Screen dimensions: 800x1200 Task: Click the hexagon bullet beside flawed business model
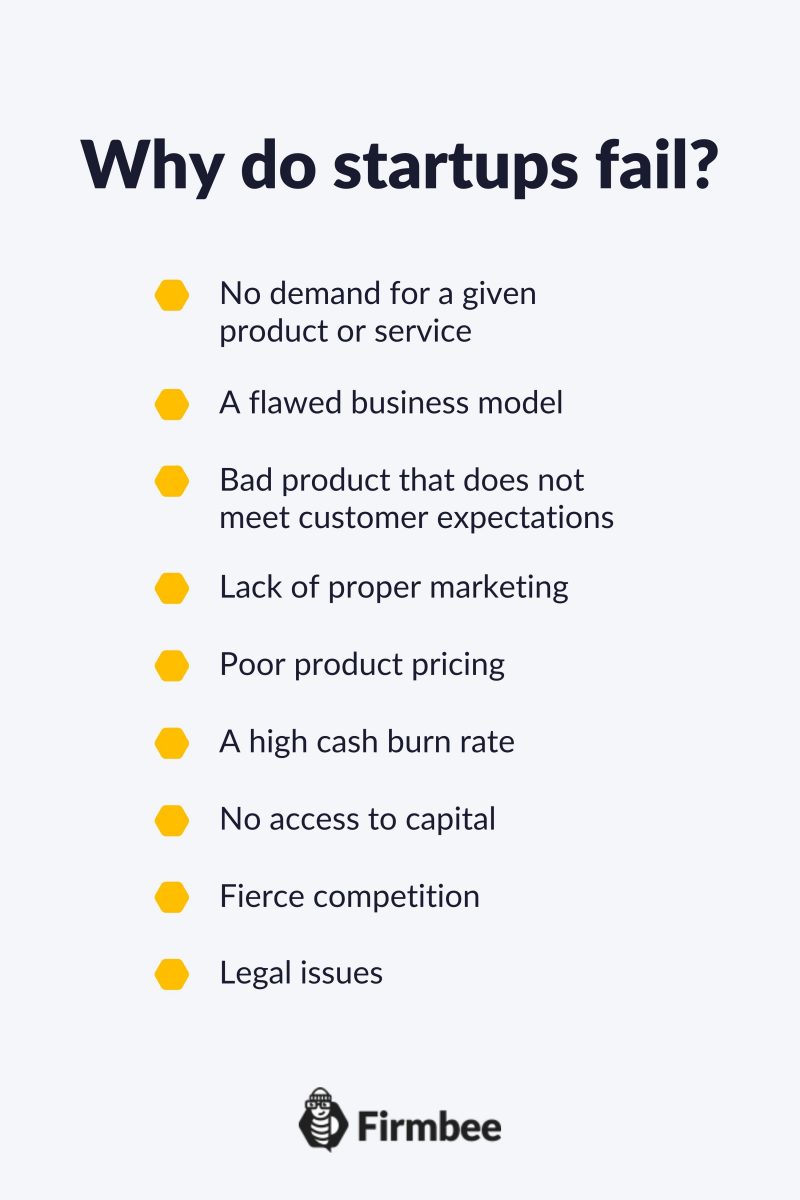click(172, 404)
